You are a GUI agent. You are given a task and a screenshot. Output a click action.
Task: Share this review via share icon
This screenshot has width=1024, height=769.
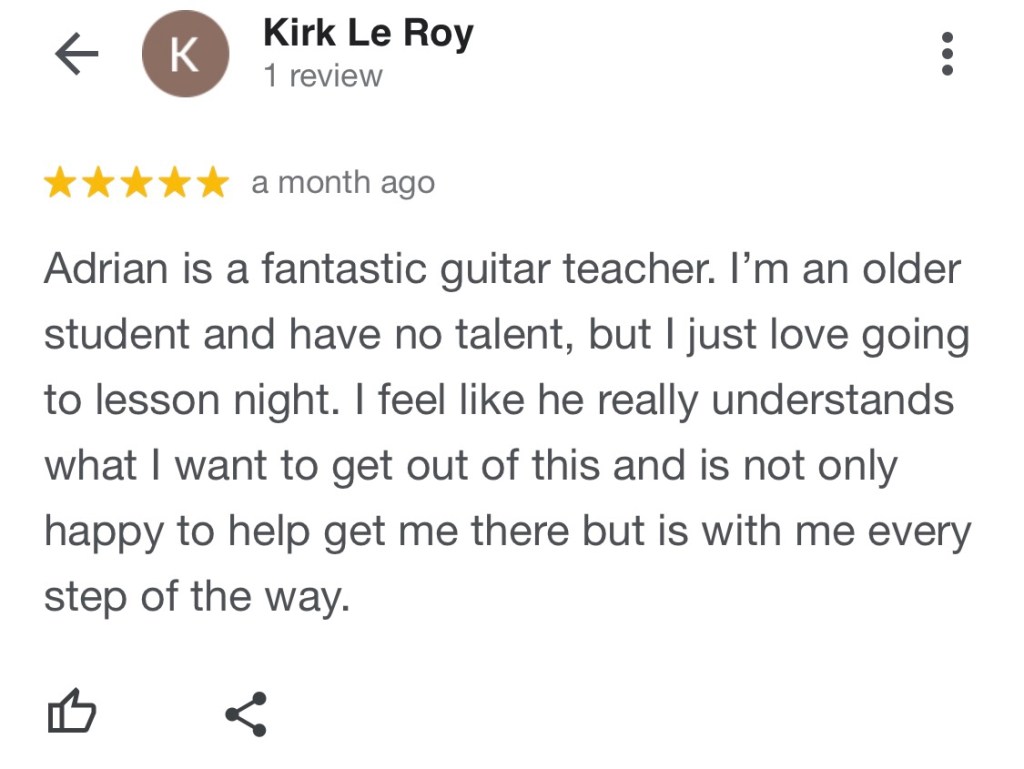(246, 713)
